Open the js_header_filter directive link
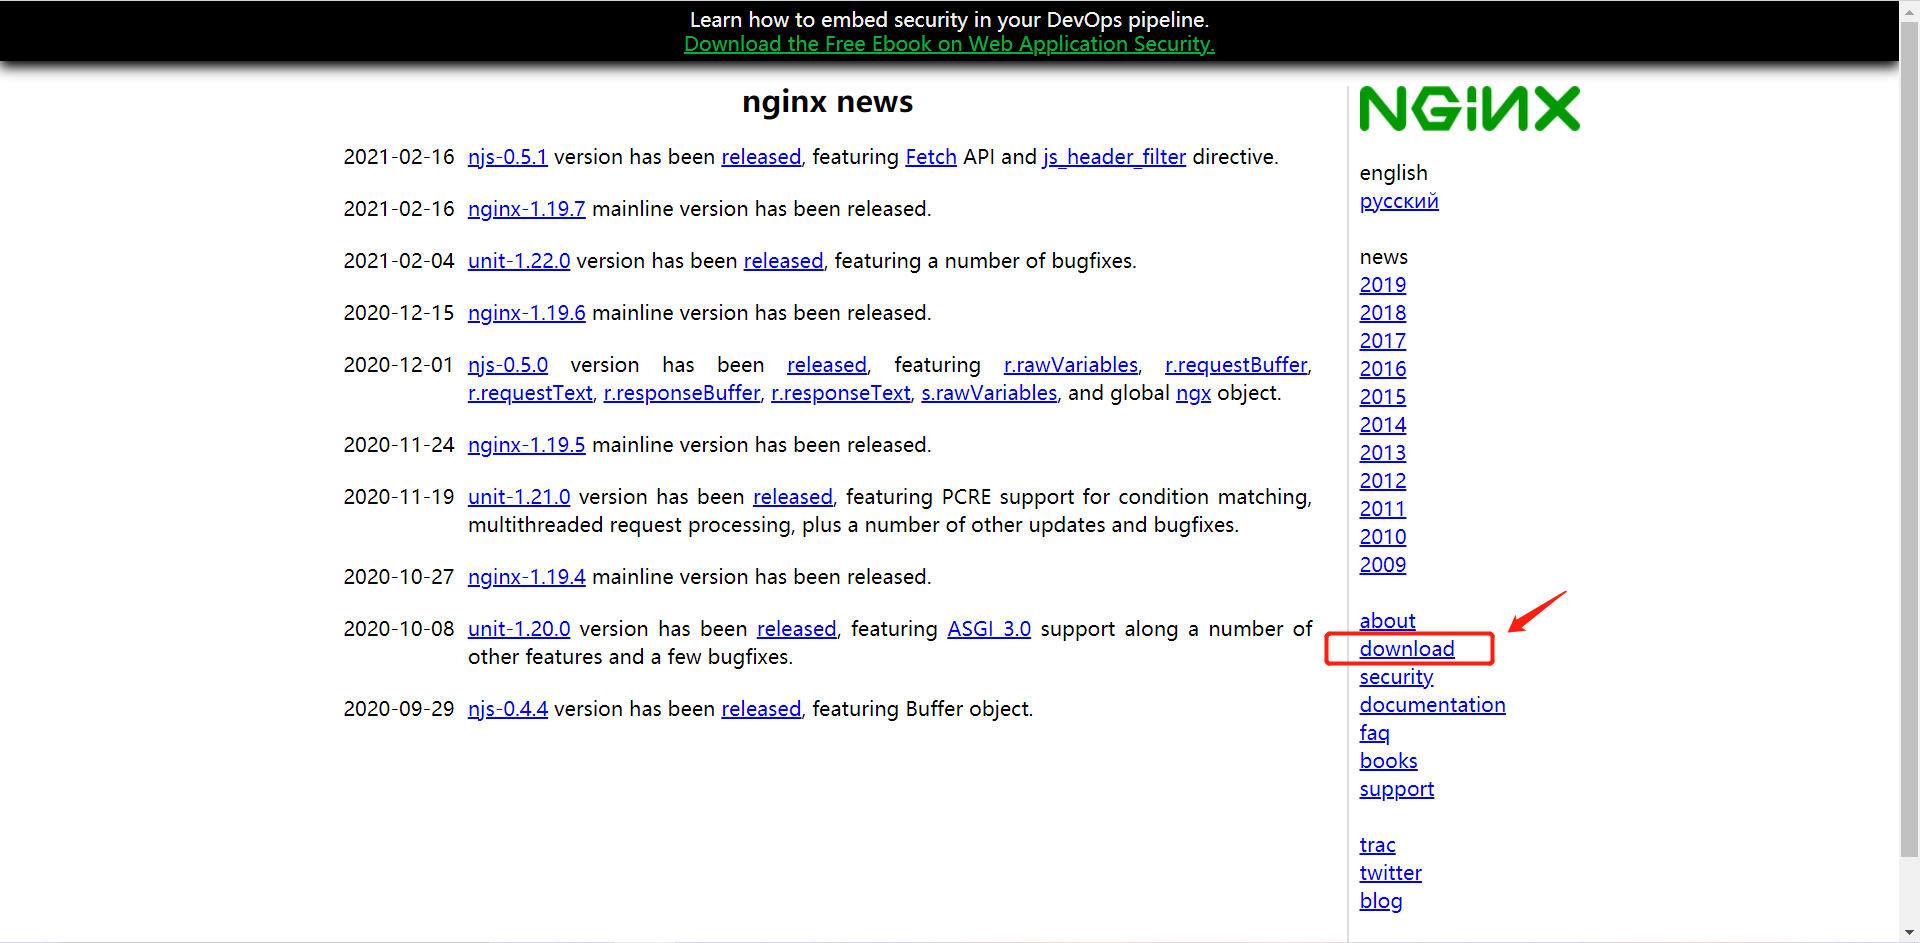The width and height of the screenshot is (1920, 943). (x=1114, y=157)
